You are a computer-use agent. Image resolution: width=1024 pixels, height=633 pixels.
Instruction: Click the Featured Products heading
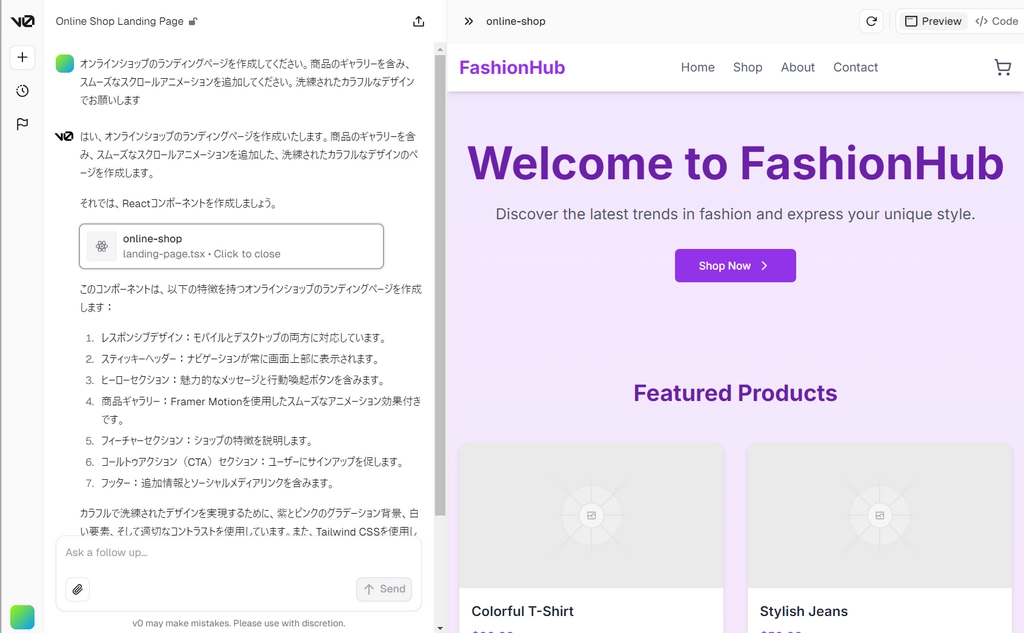pyautogui.click(x=735, y=393)
